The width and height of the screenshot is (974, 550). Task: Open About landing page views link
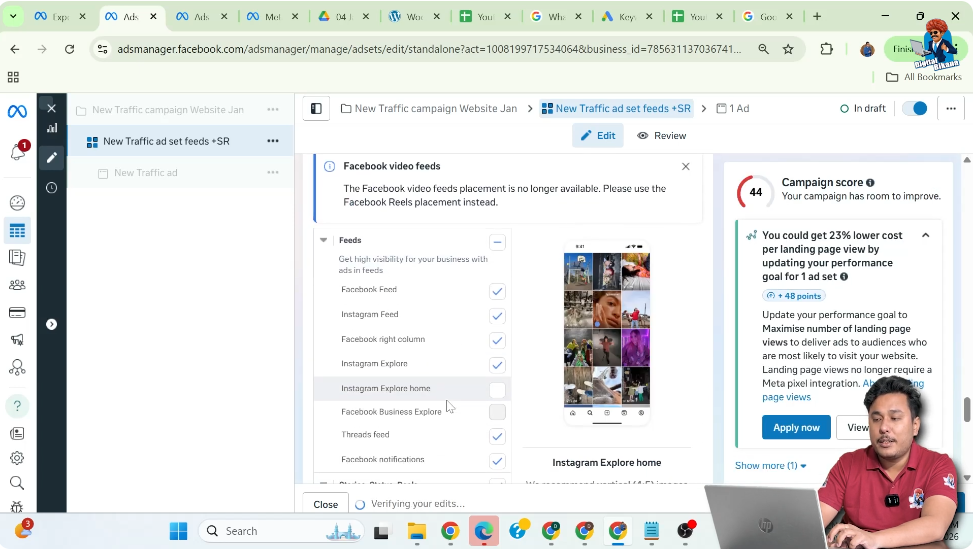point(844,390)
